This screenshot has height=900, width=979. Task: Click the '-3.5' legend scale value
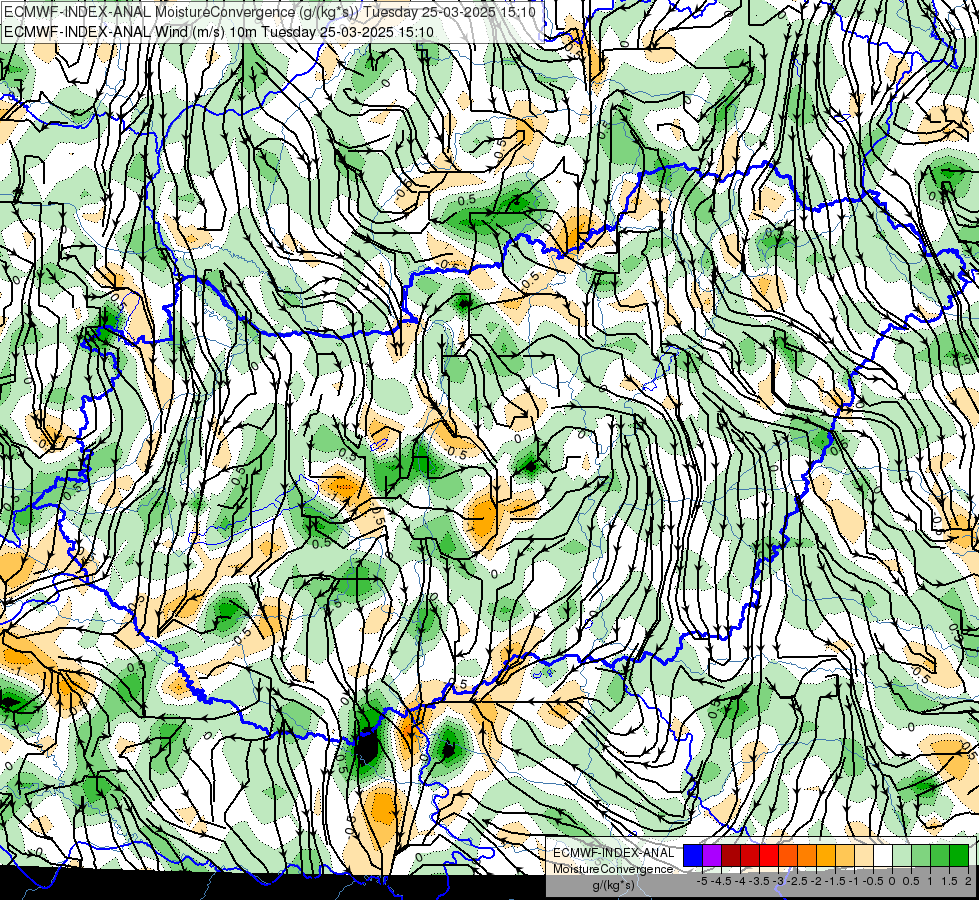coord(759,881)
